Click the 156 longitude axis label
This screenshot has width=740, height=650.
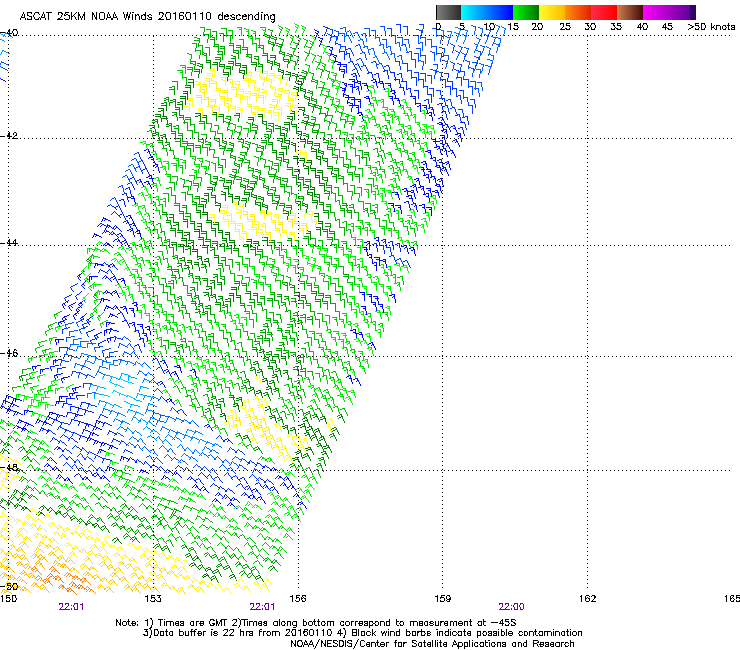(298, 599)
